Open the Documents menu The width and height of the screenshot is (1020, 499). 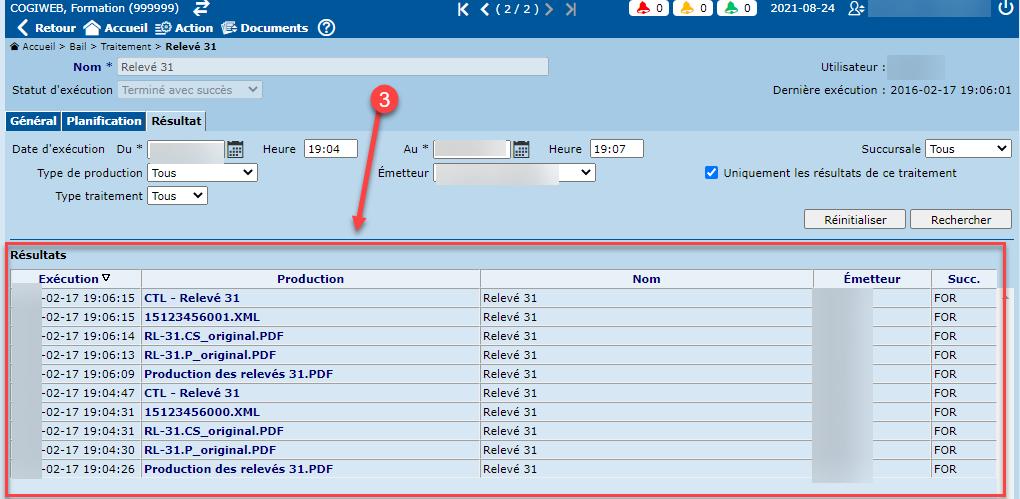(229, 28)
